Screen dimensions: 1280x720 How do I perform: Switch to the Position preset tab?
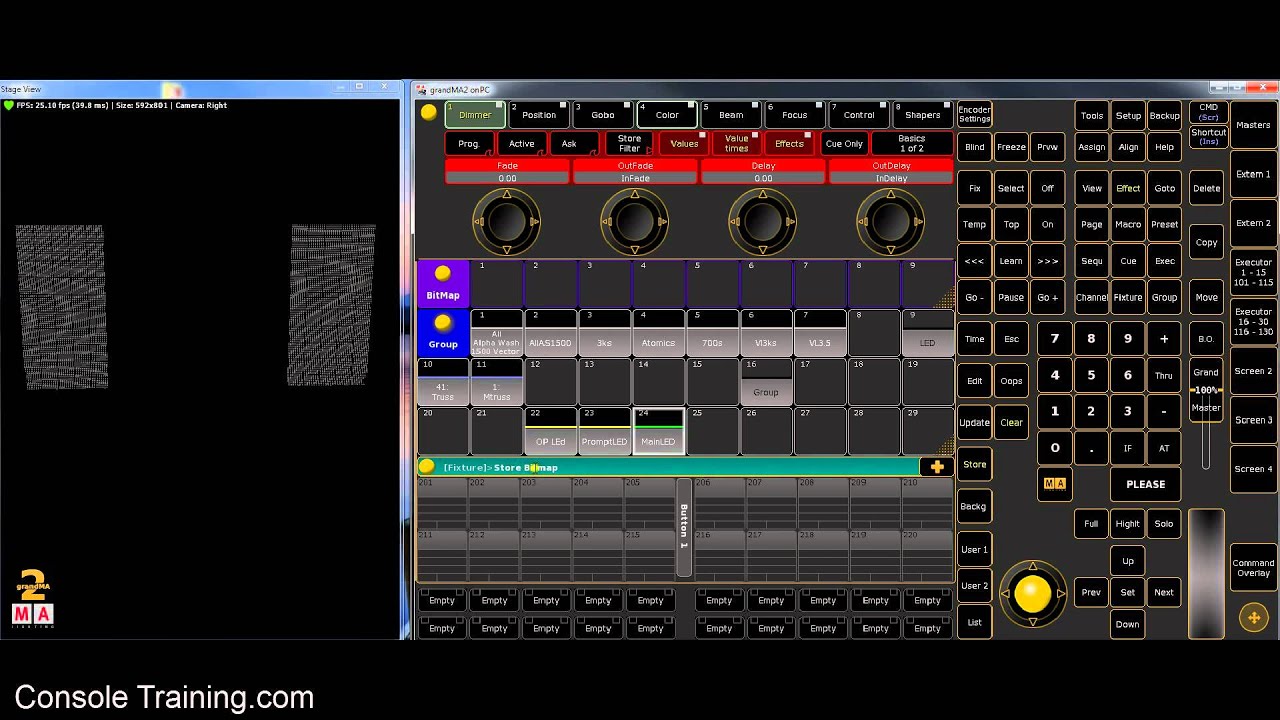coord(539,114)
